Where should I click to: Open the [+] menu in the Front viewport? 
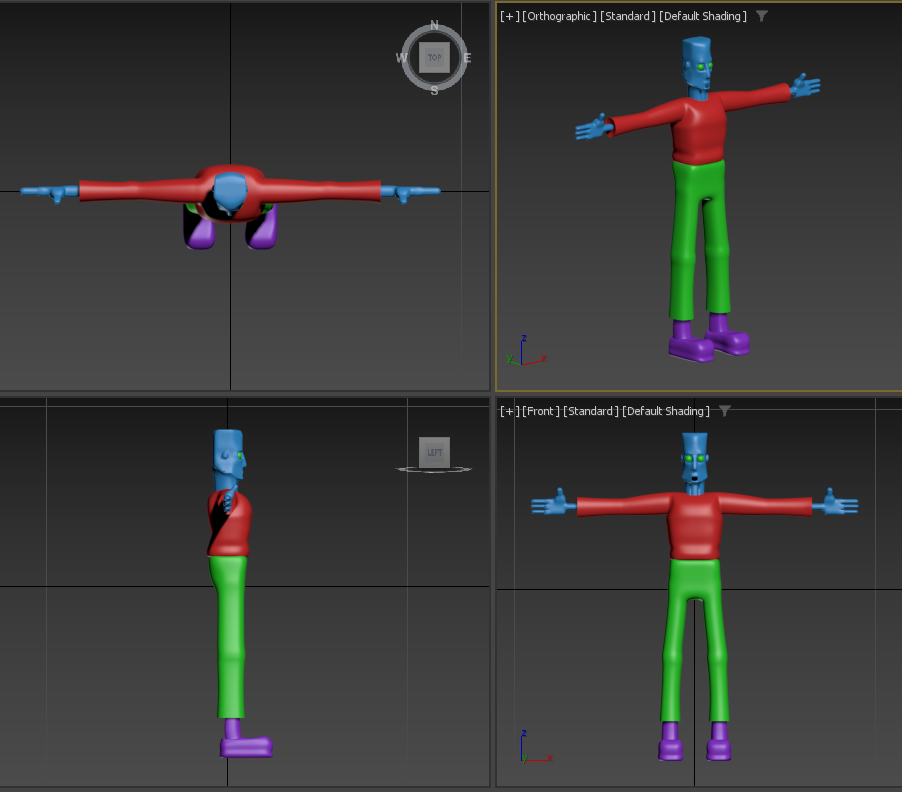point(510,411)
